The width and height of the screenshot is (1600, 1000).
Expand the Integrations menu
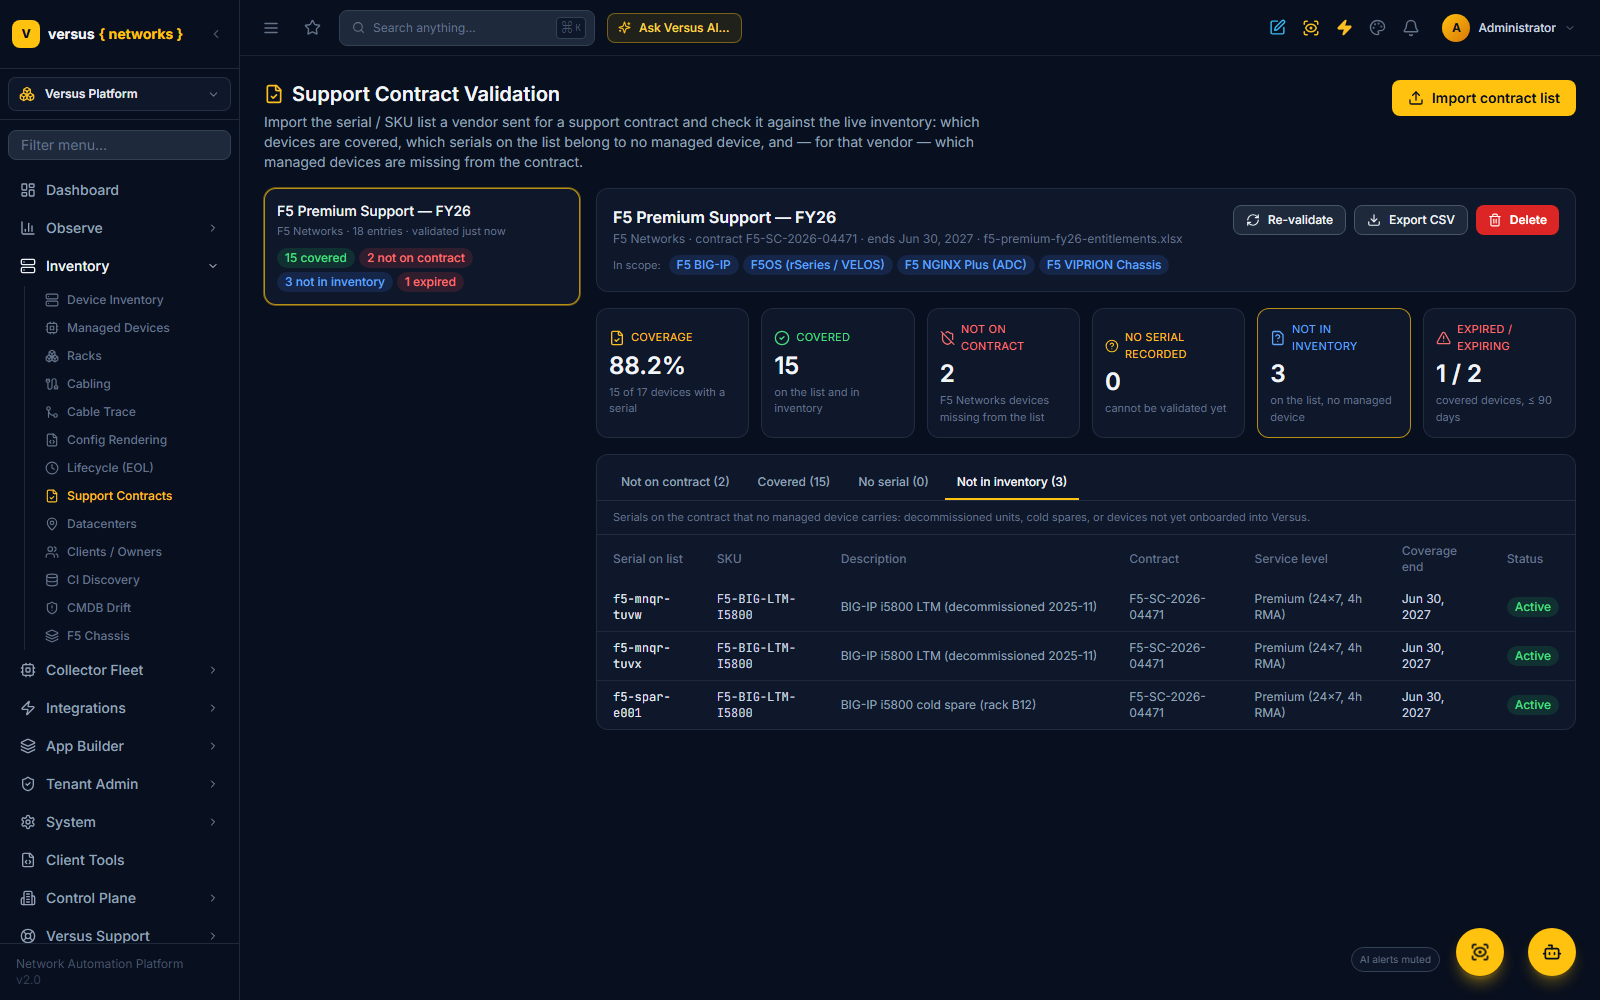[x=119, y=708]
